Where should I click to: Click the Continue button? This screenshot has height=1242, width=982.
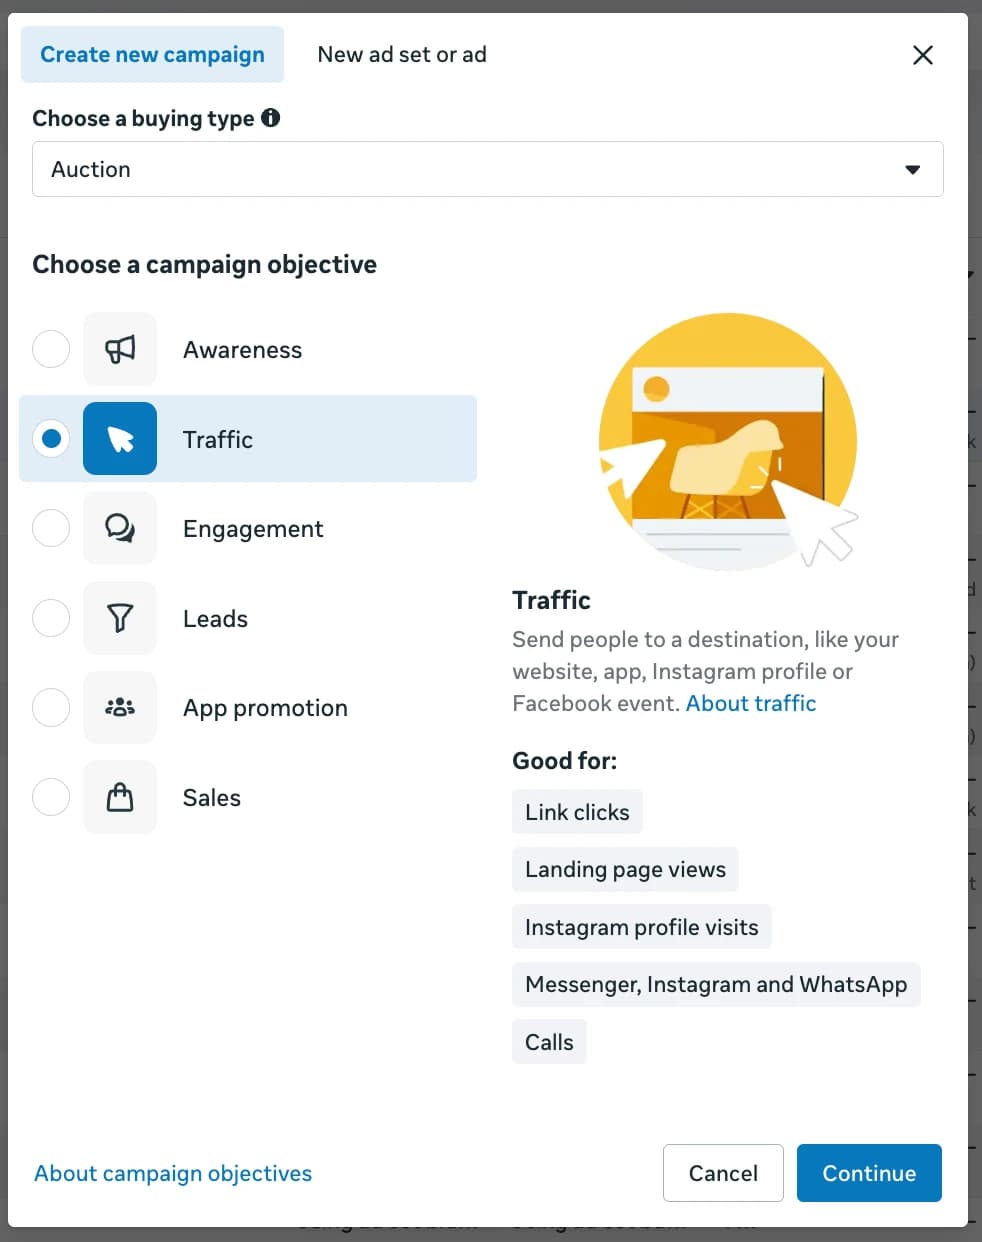point(869,1173)
